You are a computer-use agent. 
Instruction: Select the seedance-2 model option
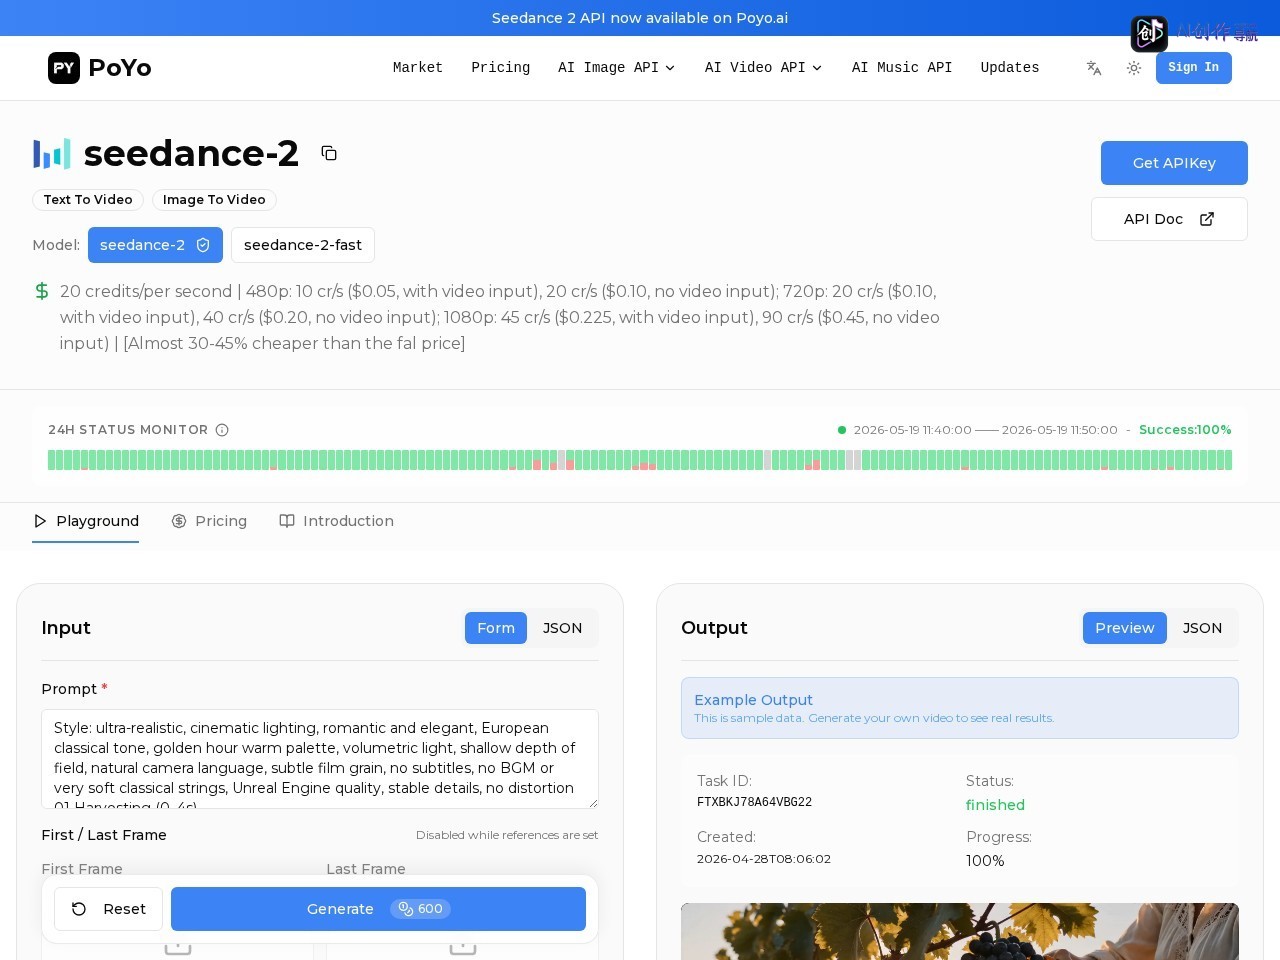click(x=155, y=245)
